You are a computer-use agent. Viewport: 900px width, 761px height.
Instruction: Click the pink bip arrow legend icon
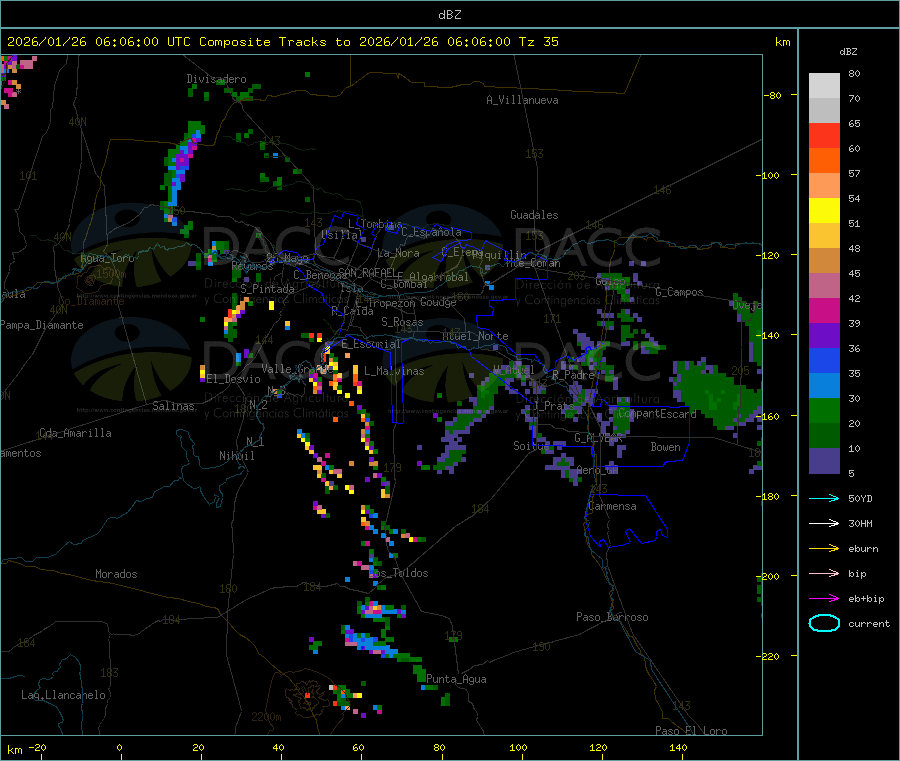point(824,573)
